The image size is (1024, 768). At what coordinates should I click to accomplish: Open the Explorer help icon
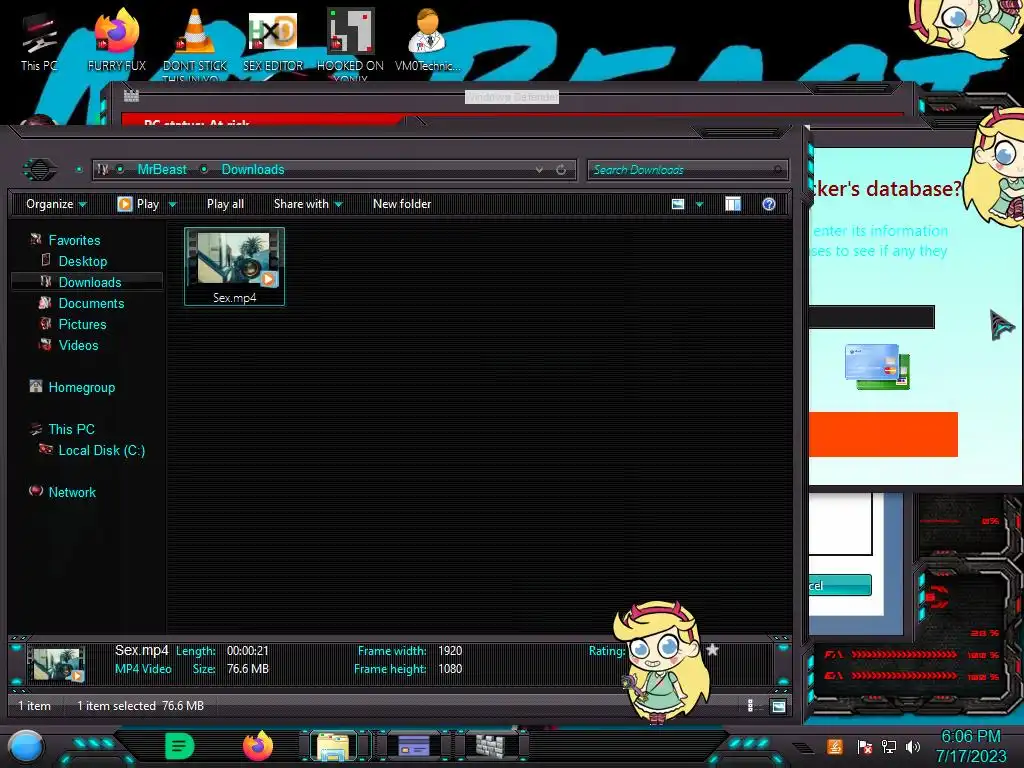(769, 204)
